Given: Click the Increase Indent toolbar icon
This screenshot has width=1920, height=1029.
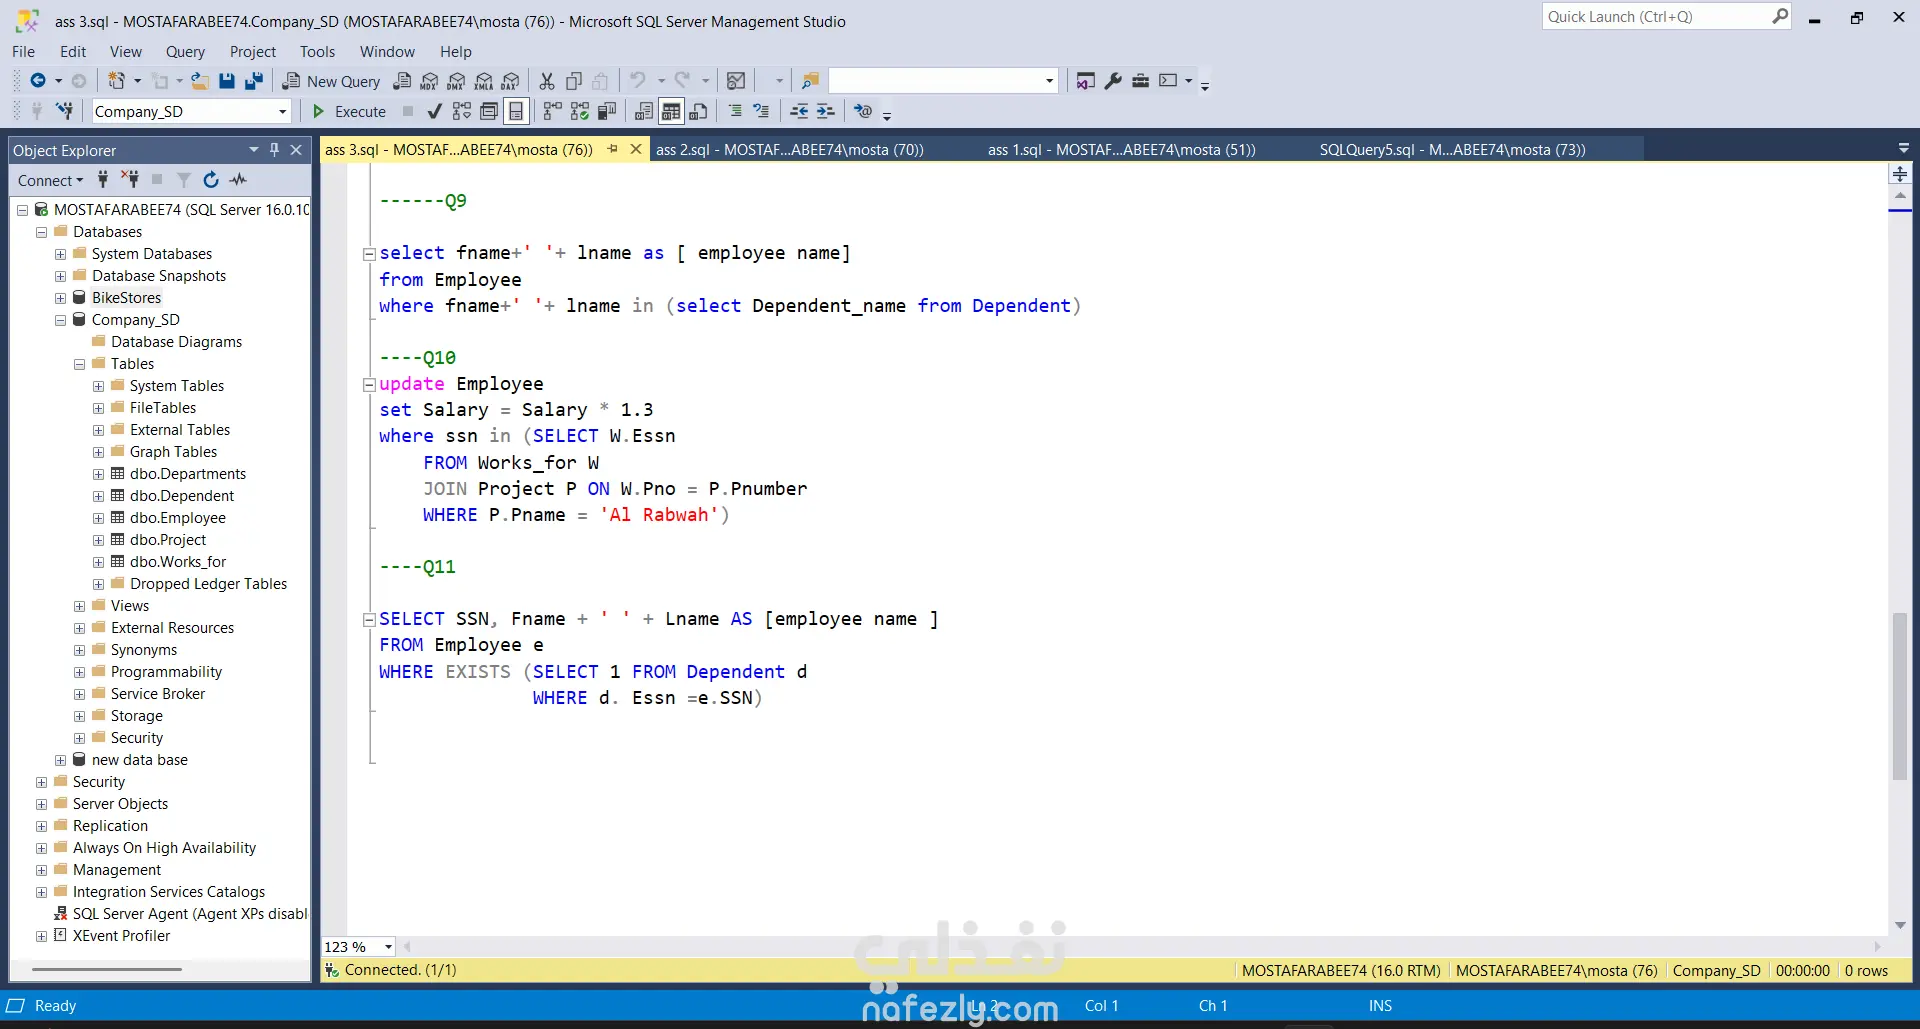Looking at the screenshot, I should tap(825, 111).
